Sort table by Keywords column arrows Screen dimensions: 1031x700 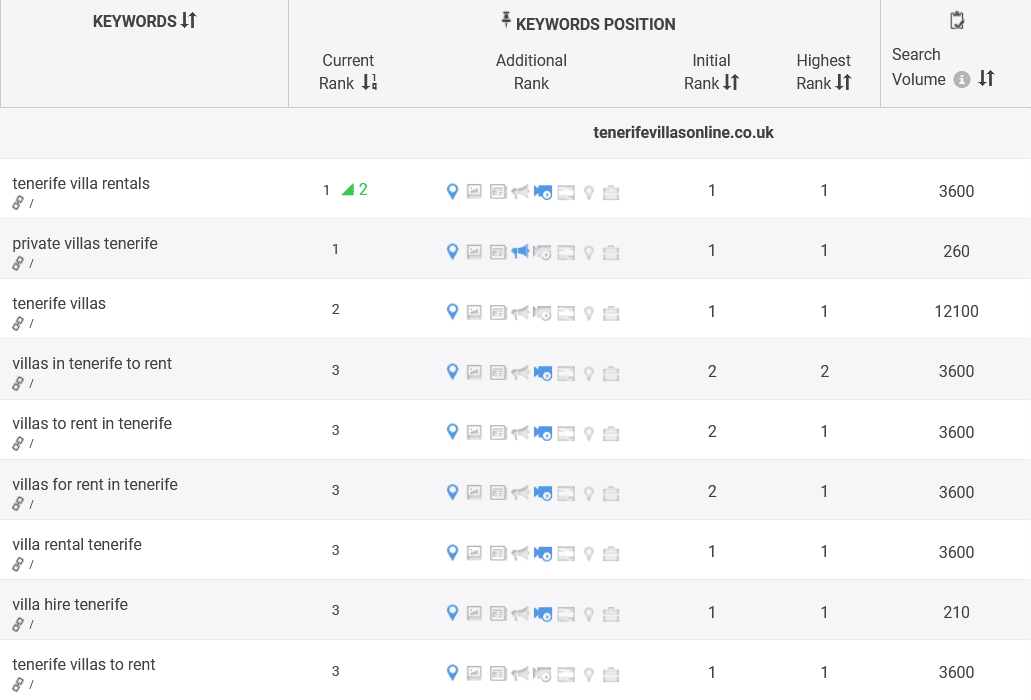(189, 21)
